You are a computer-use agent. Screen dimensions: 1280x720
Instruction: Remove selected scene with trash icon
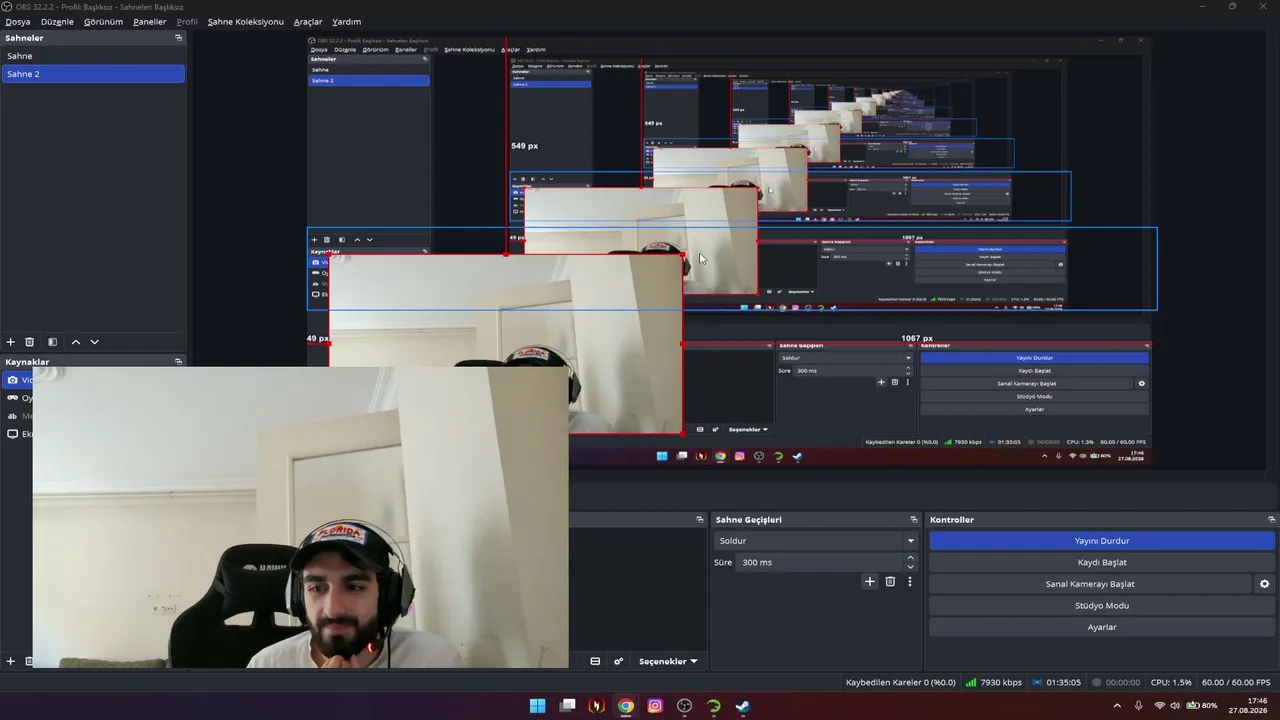(30, 342)
